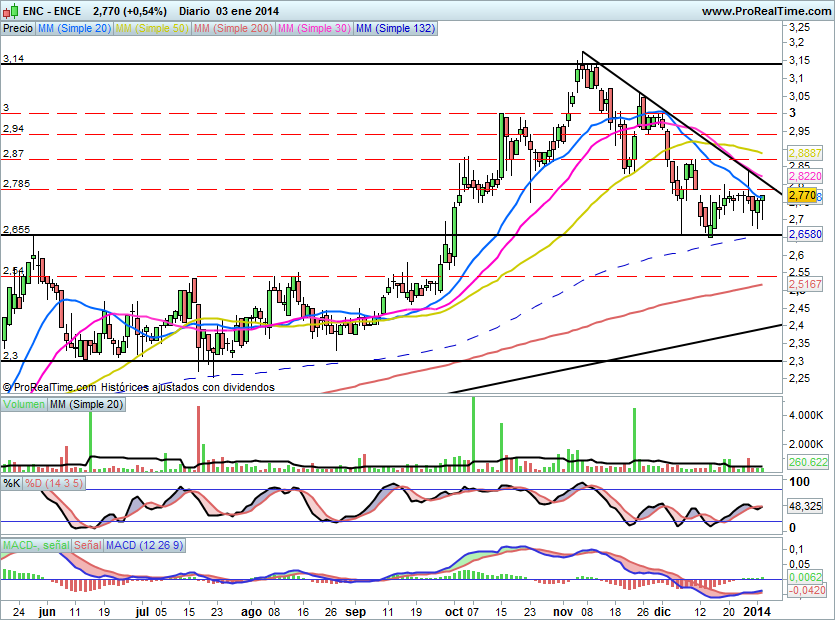The image size is (835, 620).
Task: Click the MACD-, señal histogram label
Action: coord(34,546)
